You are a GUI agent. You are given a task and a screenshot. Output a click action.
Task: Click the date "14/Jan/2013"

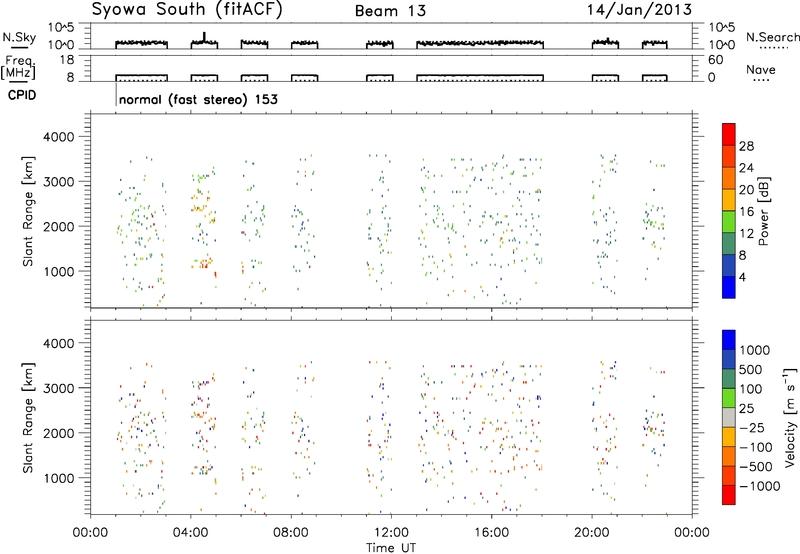coord(639,10)
